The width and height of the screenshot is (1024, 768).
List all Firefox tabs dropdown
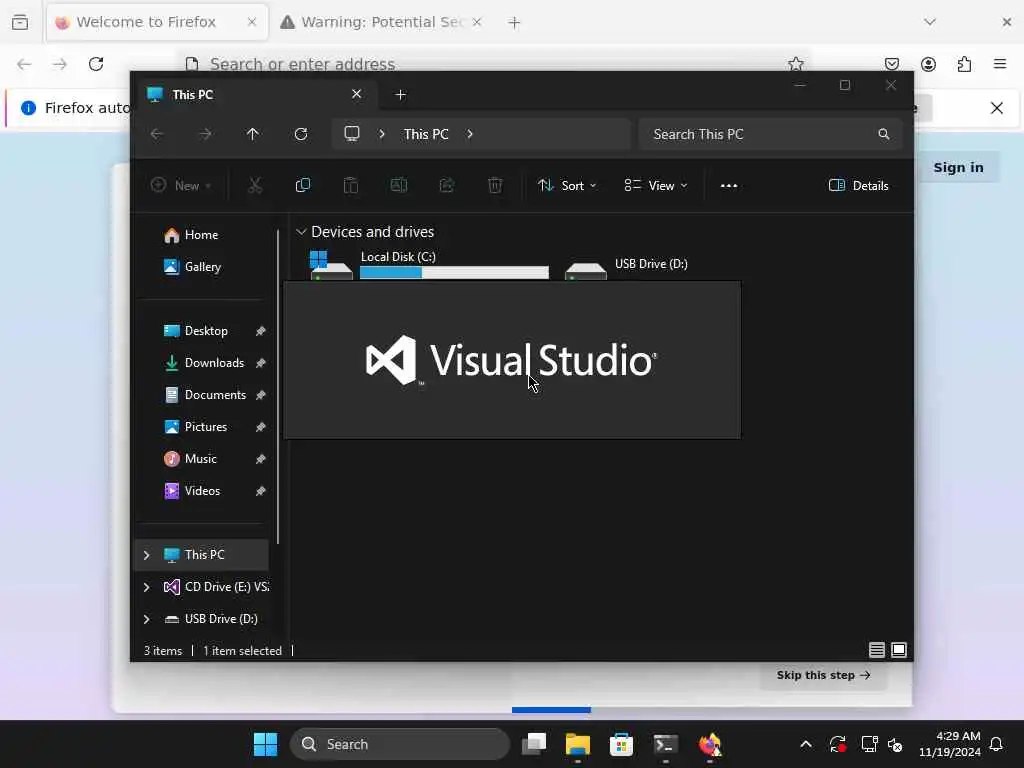(930, 22)
